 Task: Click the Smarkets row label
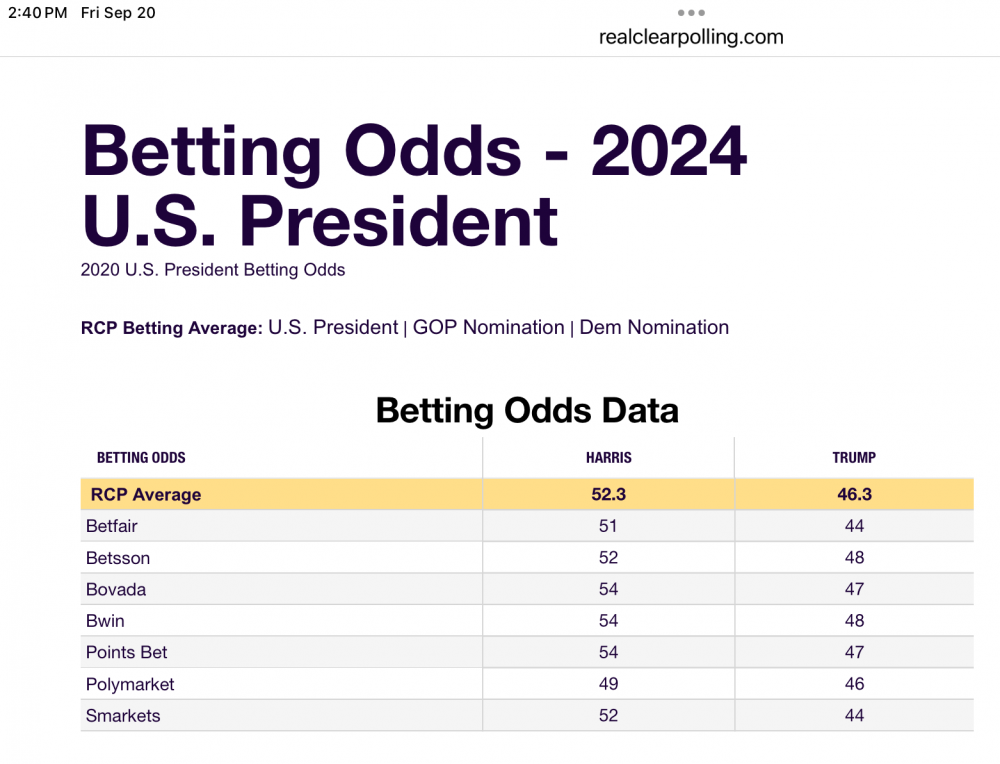[x=123, y=715]
